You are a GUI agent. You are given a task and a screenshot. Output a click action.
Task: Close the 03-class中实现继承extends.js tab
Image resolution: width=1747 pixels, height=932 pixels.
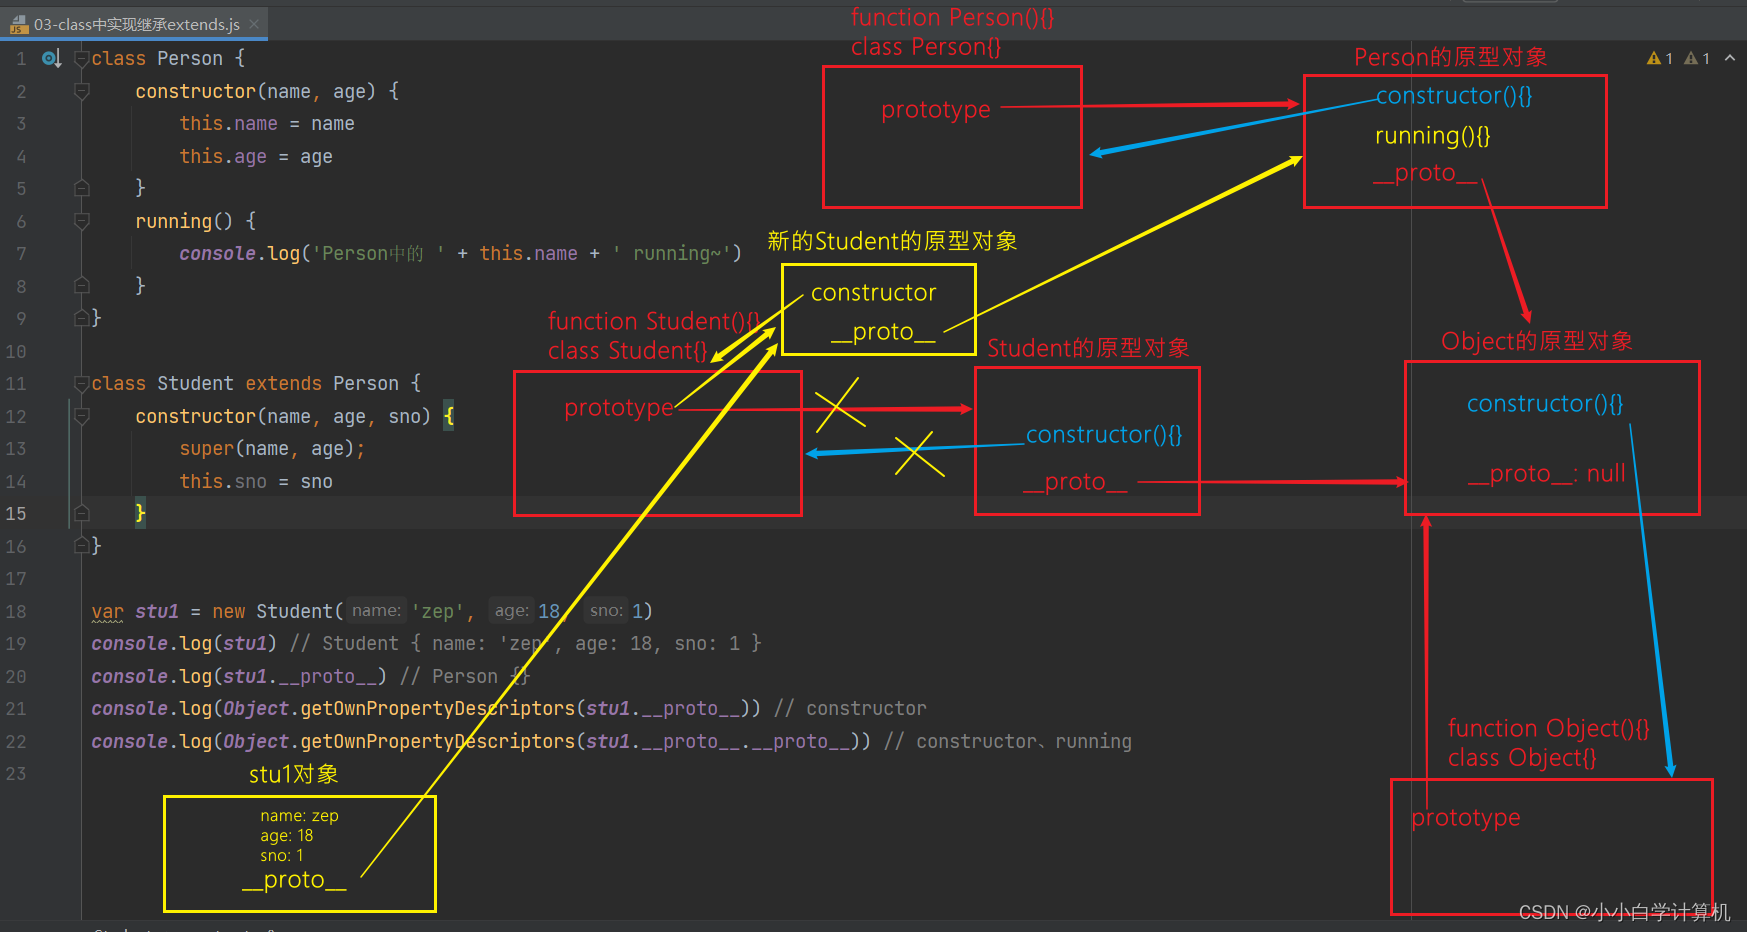tap(254, 24)
